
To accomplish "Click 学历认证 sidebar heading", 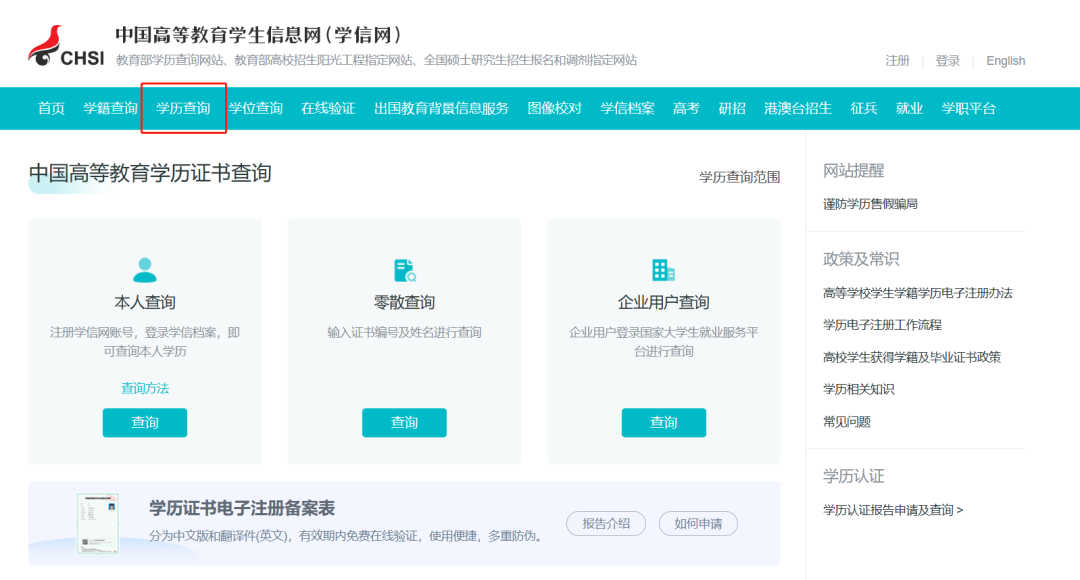I will [x=853, y=476].
